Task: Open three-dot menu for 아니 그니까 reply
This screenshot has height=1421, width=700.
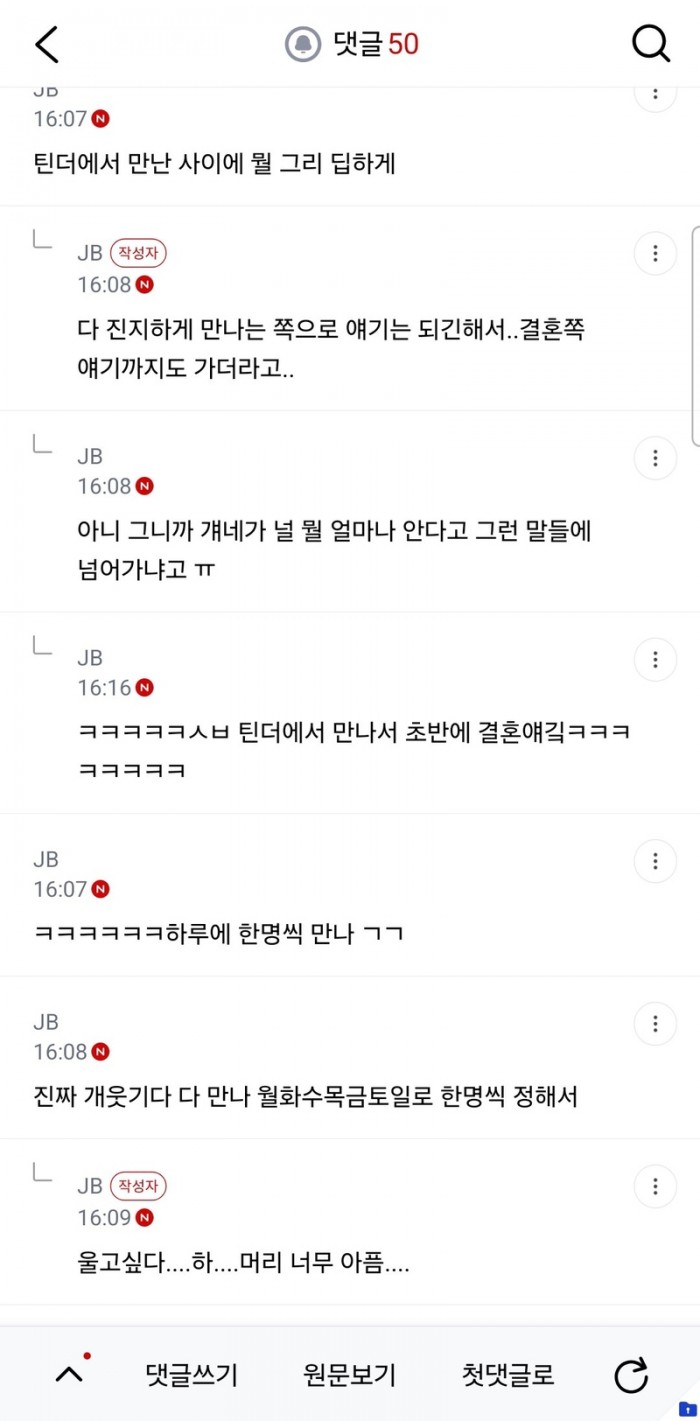Action: [x=656, y=458]
